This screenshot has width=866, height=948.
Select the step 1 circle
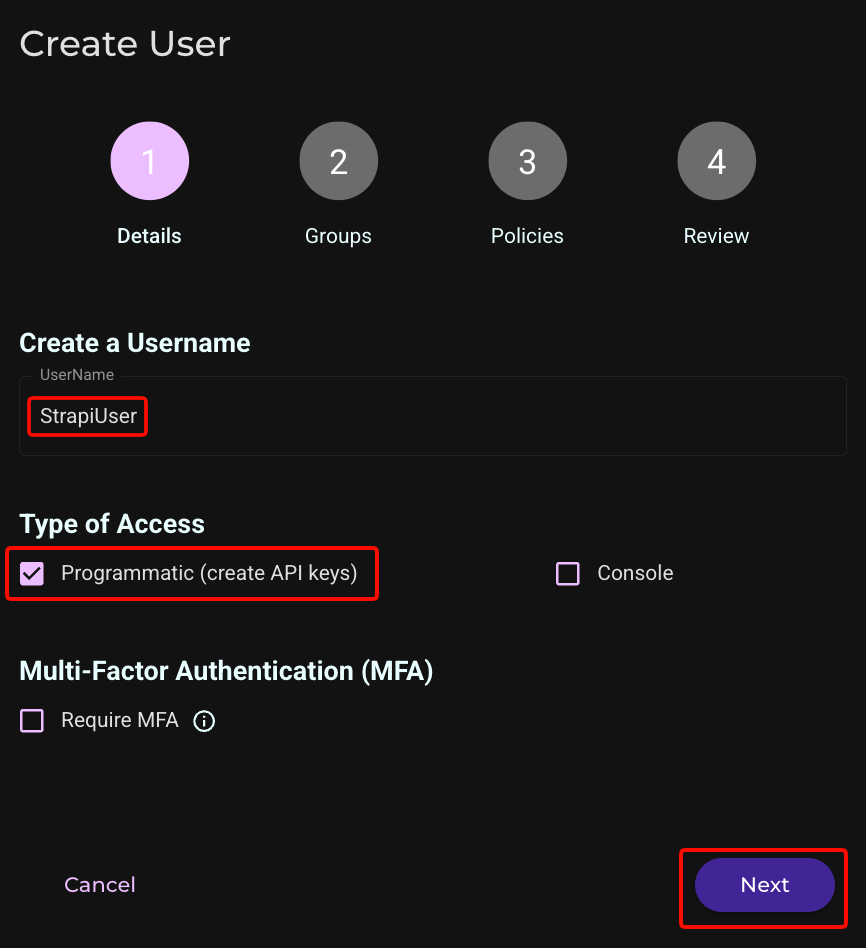[149, 161]
